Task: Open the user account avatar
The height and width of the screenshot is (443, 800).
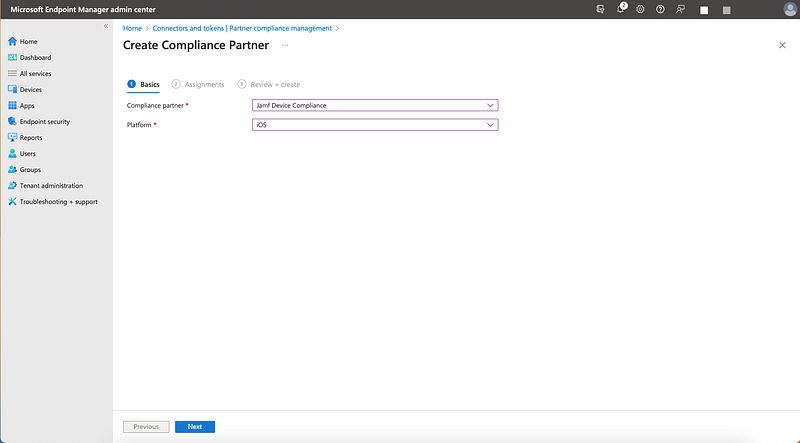Action: pyautogui.click(x=790, y=9)
